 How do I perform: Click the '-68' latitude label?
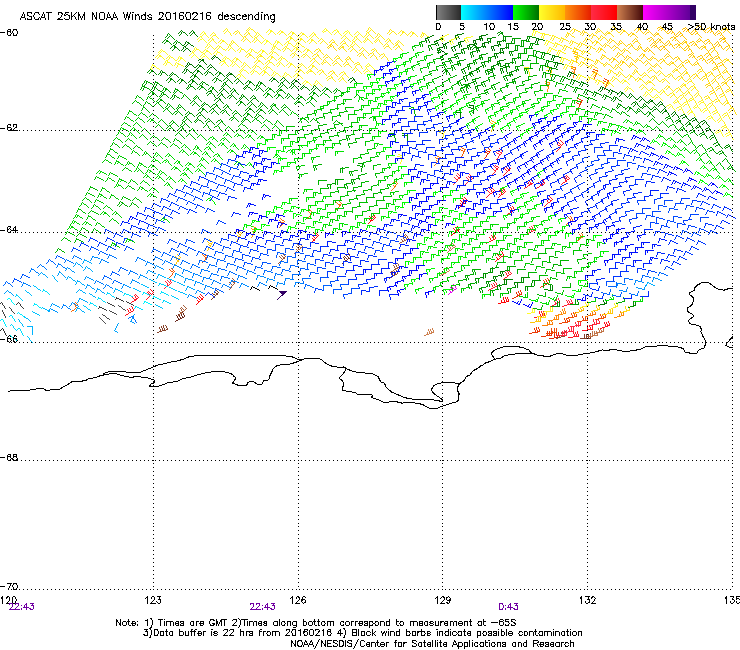pos(10,457)
